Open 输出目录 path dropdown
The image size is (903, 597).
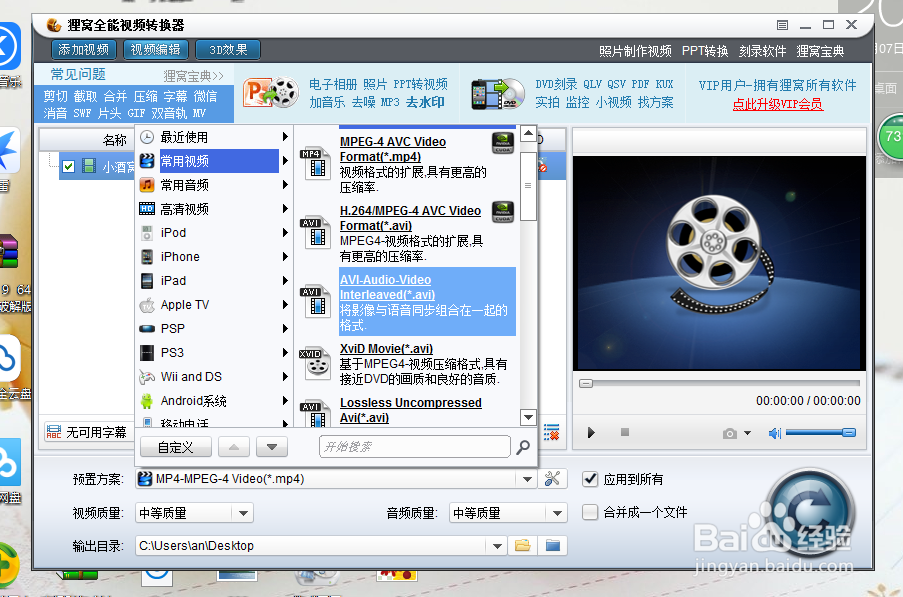497,546
